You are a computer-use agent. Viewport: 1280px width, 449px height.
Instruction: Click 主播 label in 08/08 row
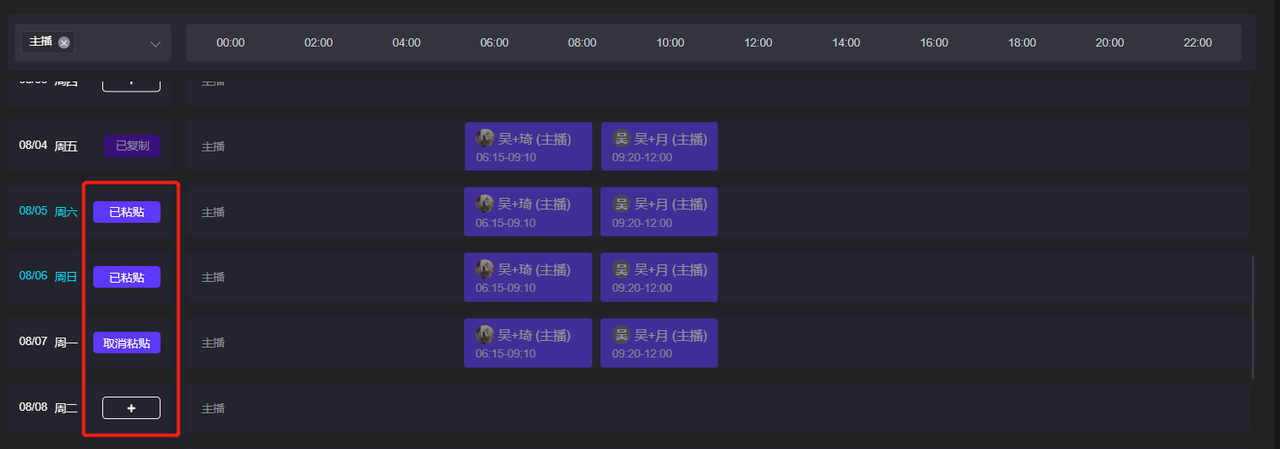pos(213,408)
